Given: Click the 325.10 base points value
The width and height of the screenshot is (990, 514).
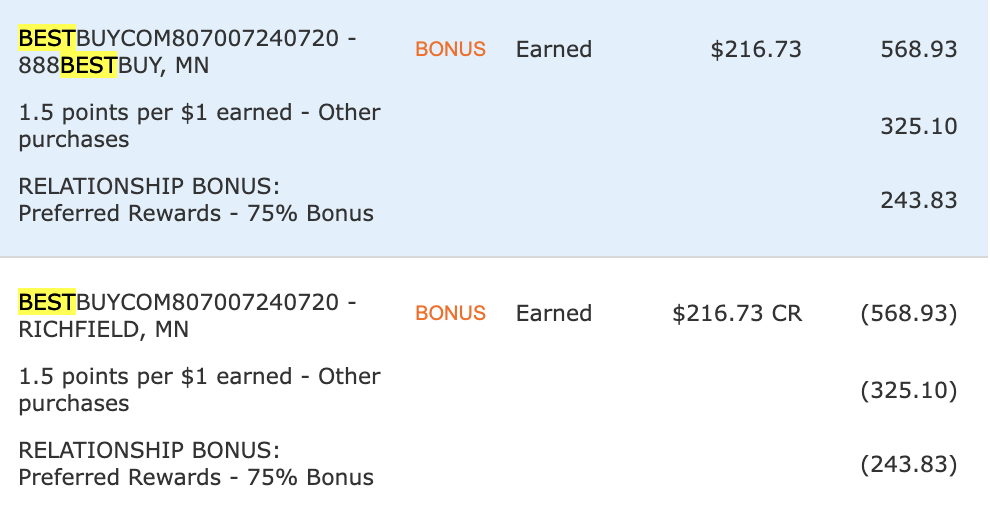Looking at the screenshot, I should (919, 126).
